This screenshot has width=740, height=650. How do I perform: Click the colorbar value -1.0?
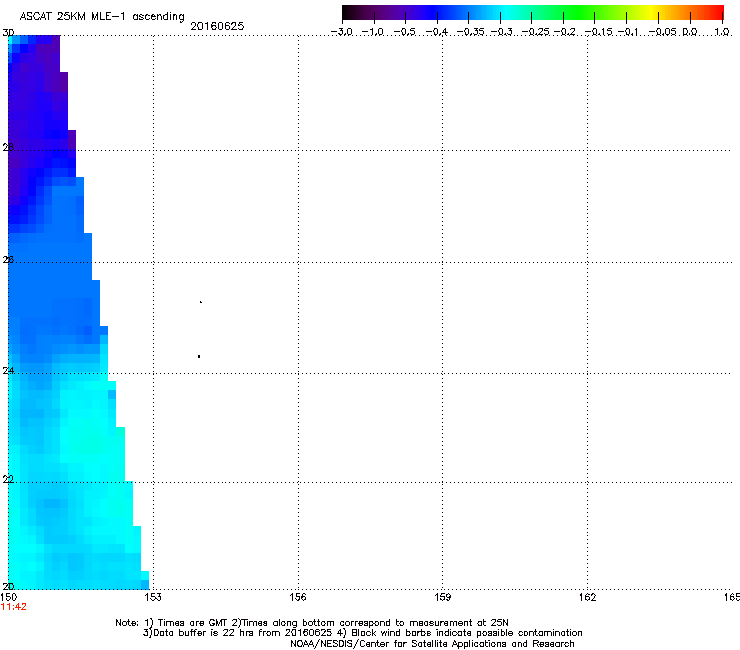(373, 32)
